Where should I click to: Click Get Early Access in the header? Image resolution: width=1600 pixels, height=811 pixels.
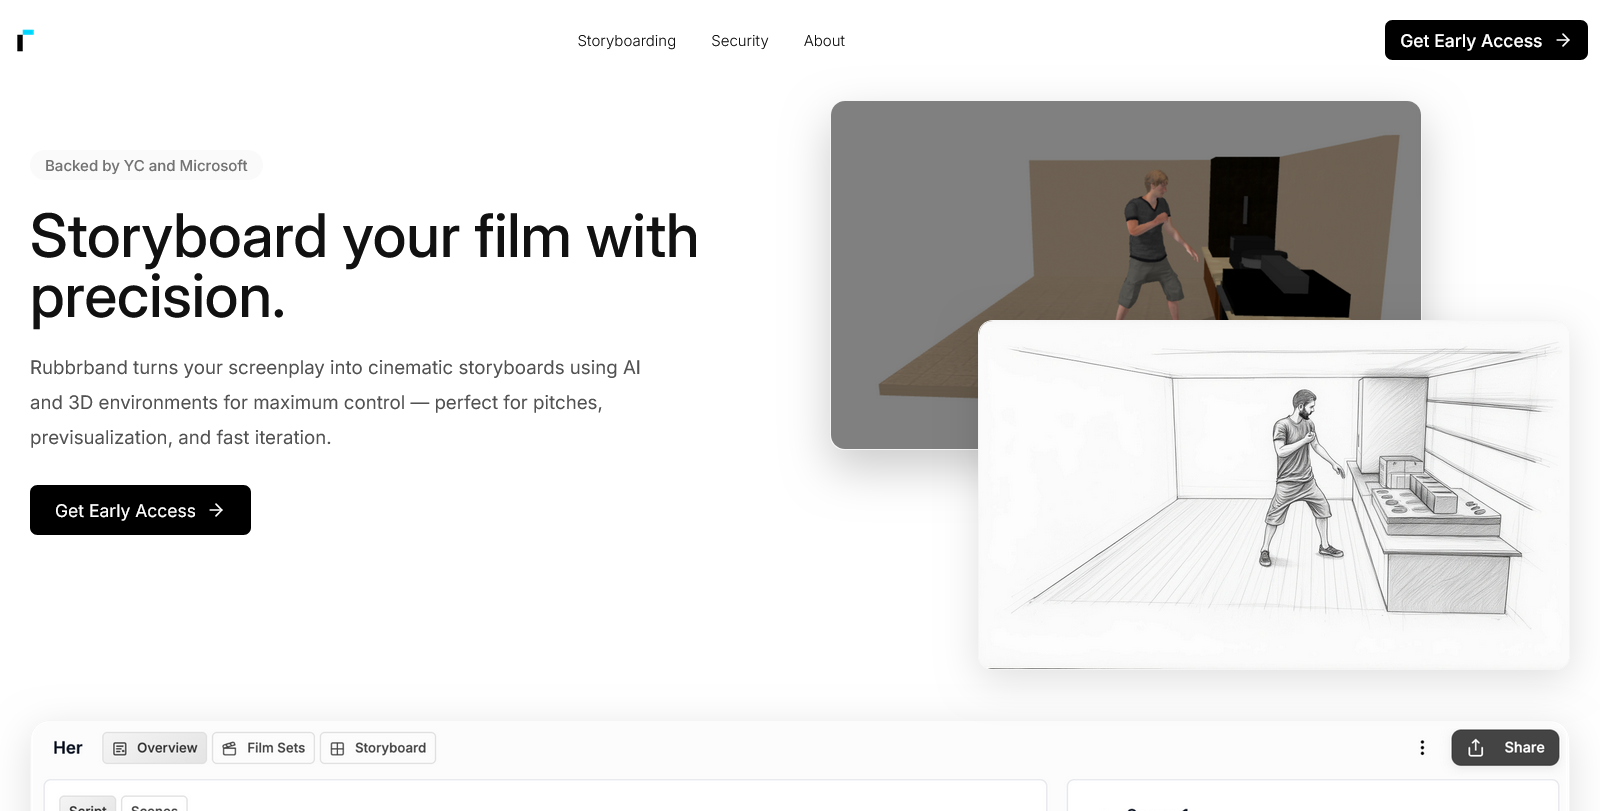(x=1486, y=40)
